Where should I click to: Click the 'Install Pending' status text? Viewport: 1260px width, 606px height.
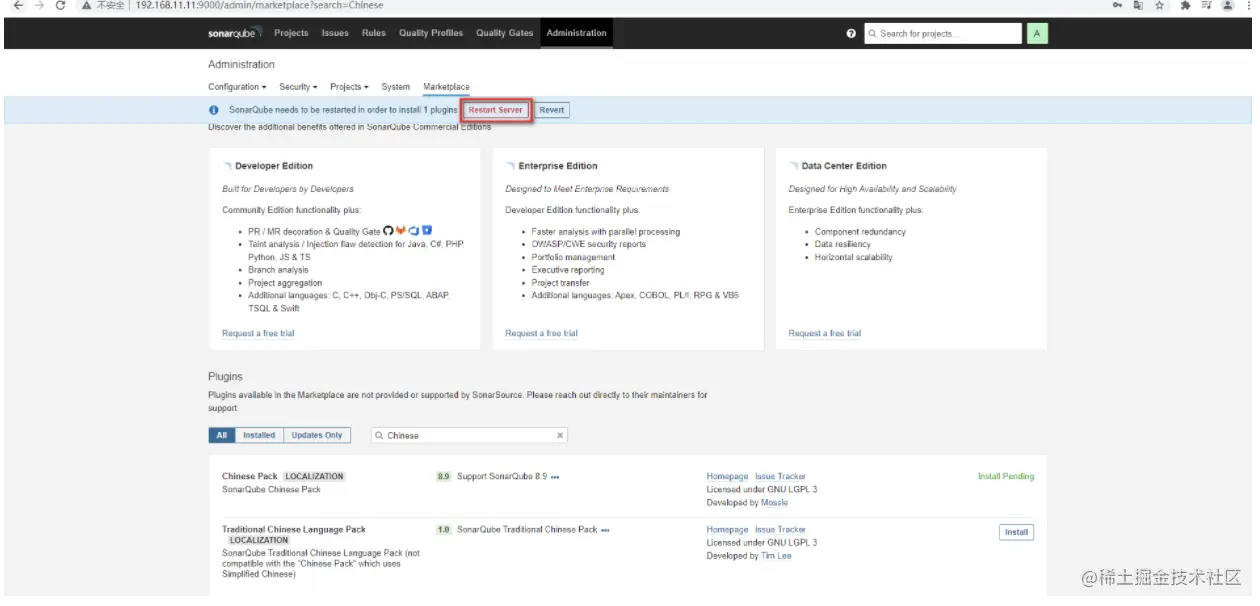coord(1006,477)
